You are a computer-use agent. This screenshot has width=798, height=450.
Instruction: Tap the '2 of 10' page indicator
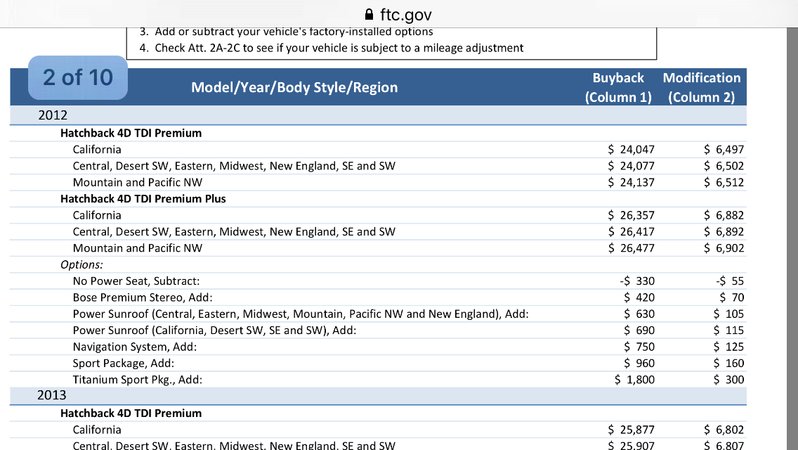78,77
